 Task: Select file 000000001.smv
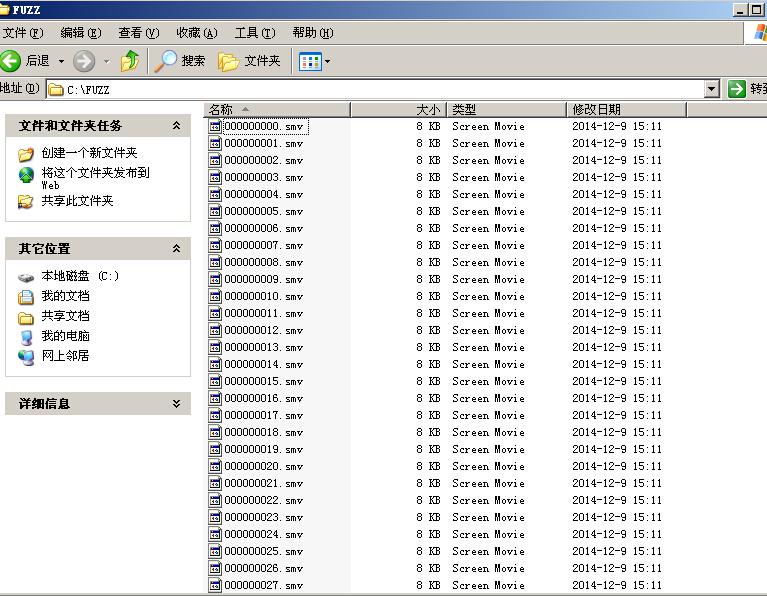(264, 143)
